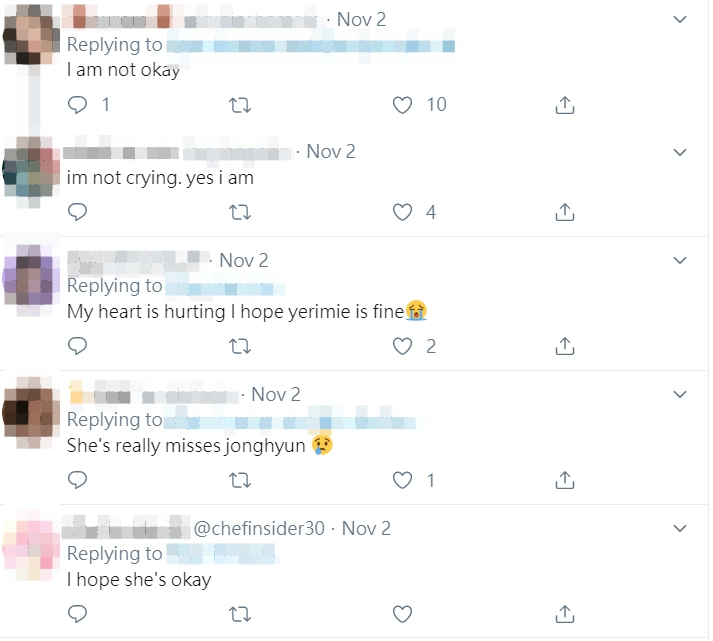Share the "My heart is hurting" tweet

[x=564, y=346]
